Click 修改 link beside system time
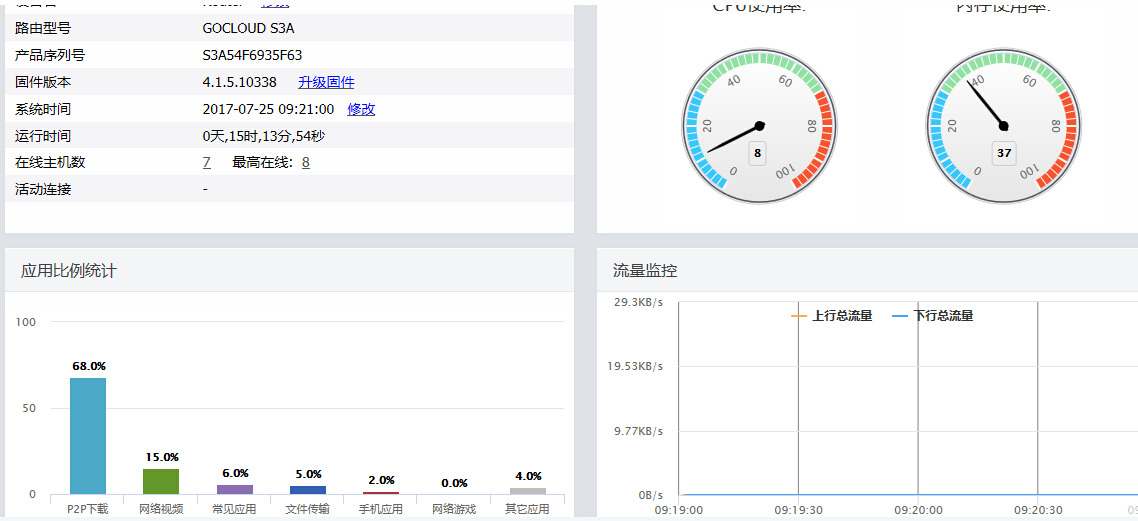The image size is (1138, 521). click(361, 109)
